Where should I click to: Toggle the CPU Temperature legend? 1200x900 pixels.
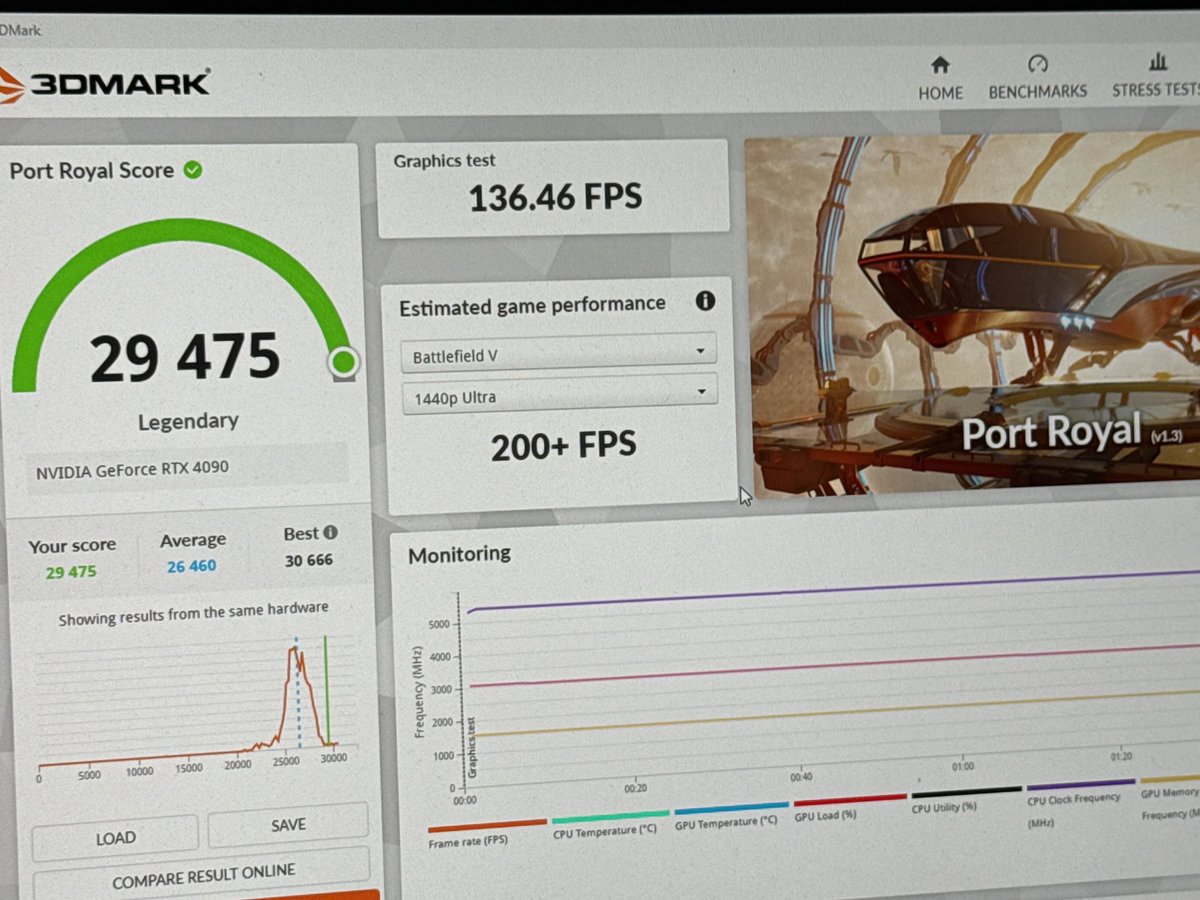click(x=609, y=824)
